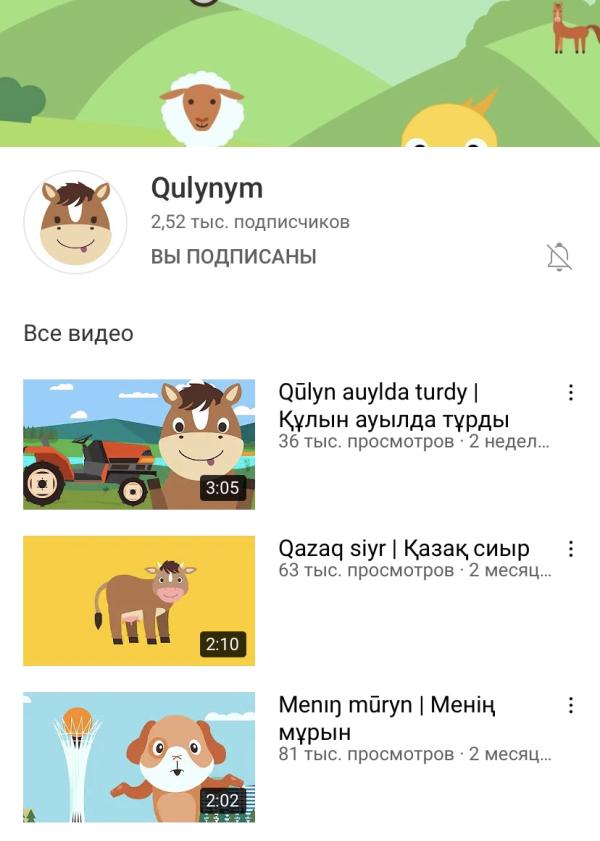Toggle the notification bell for Qulynym

(559, 256)
